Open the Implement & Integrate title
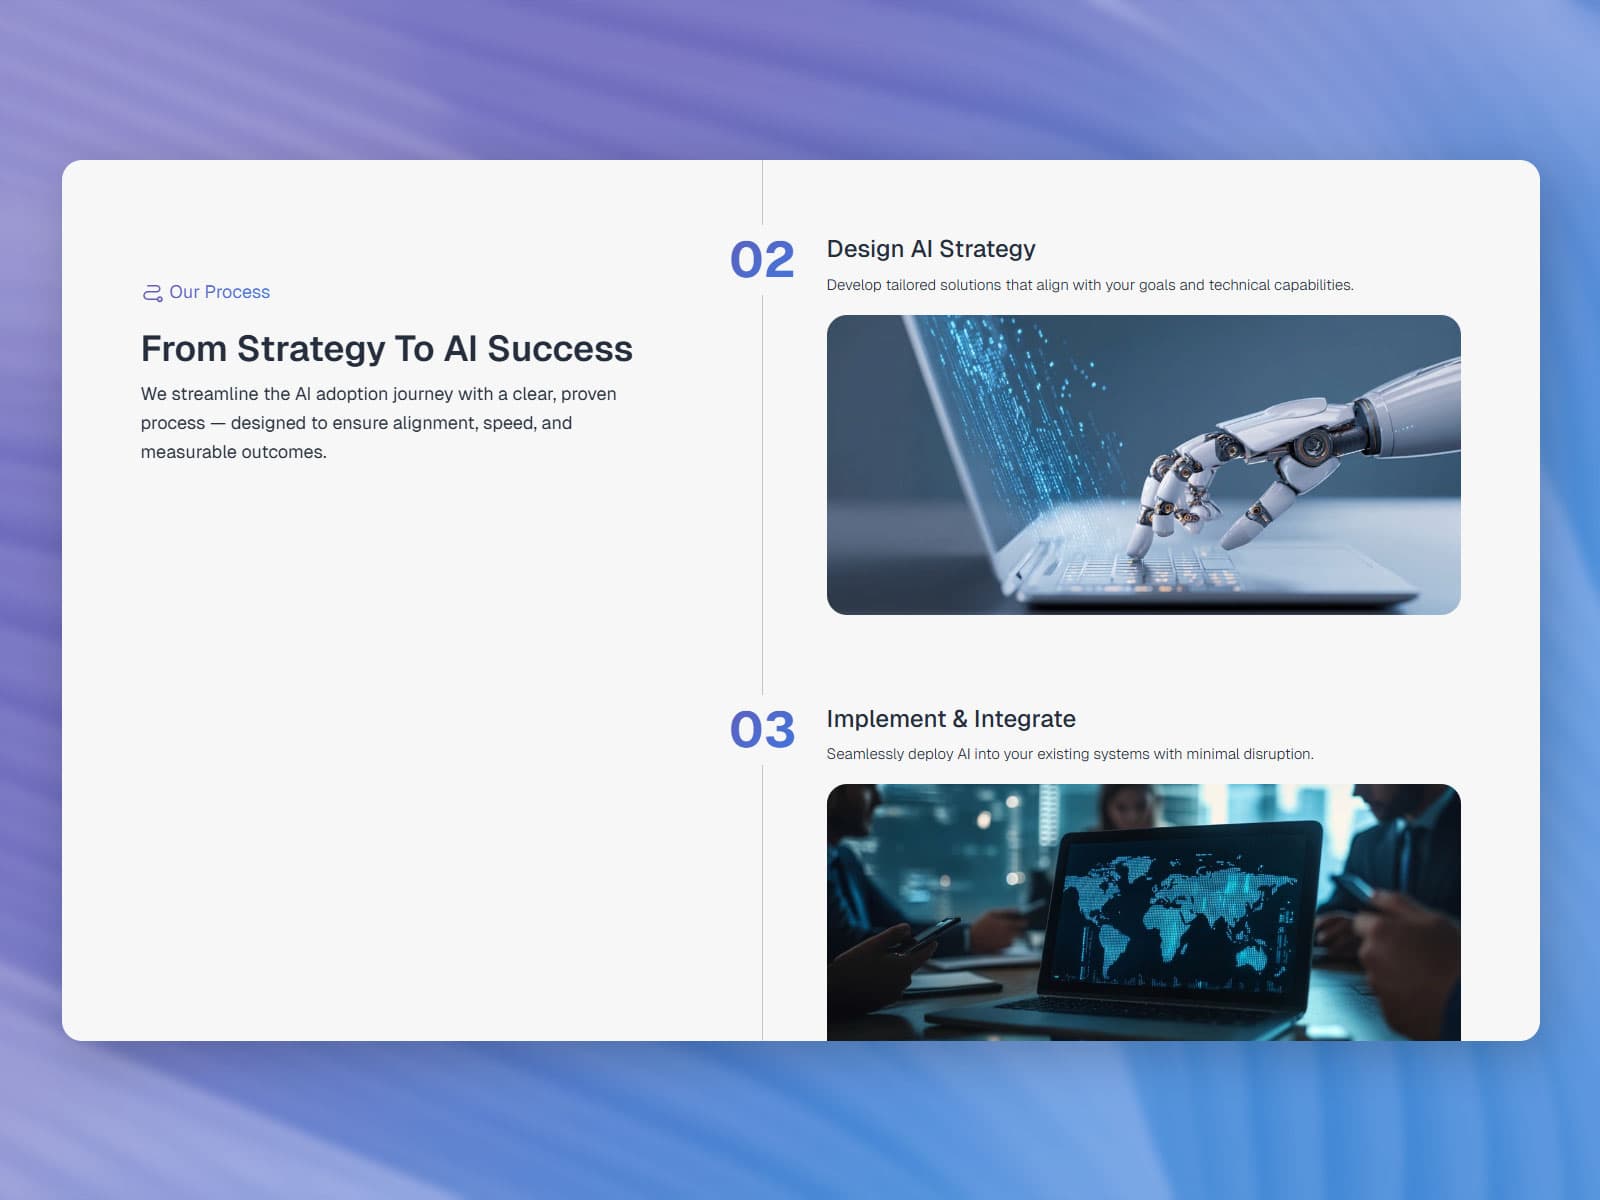 coord(950,719)
